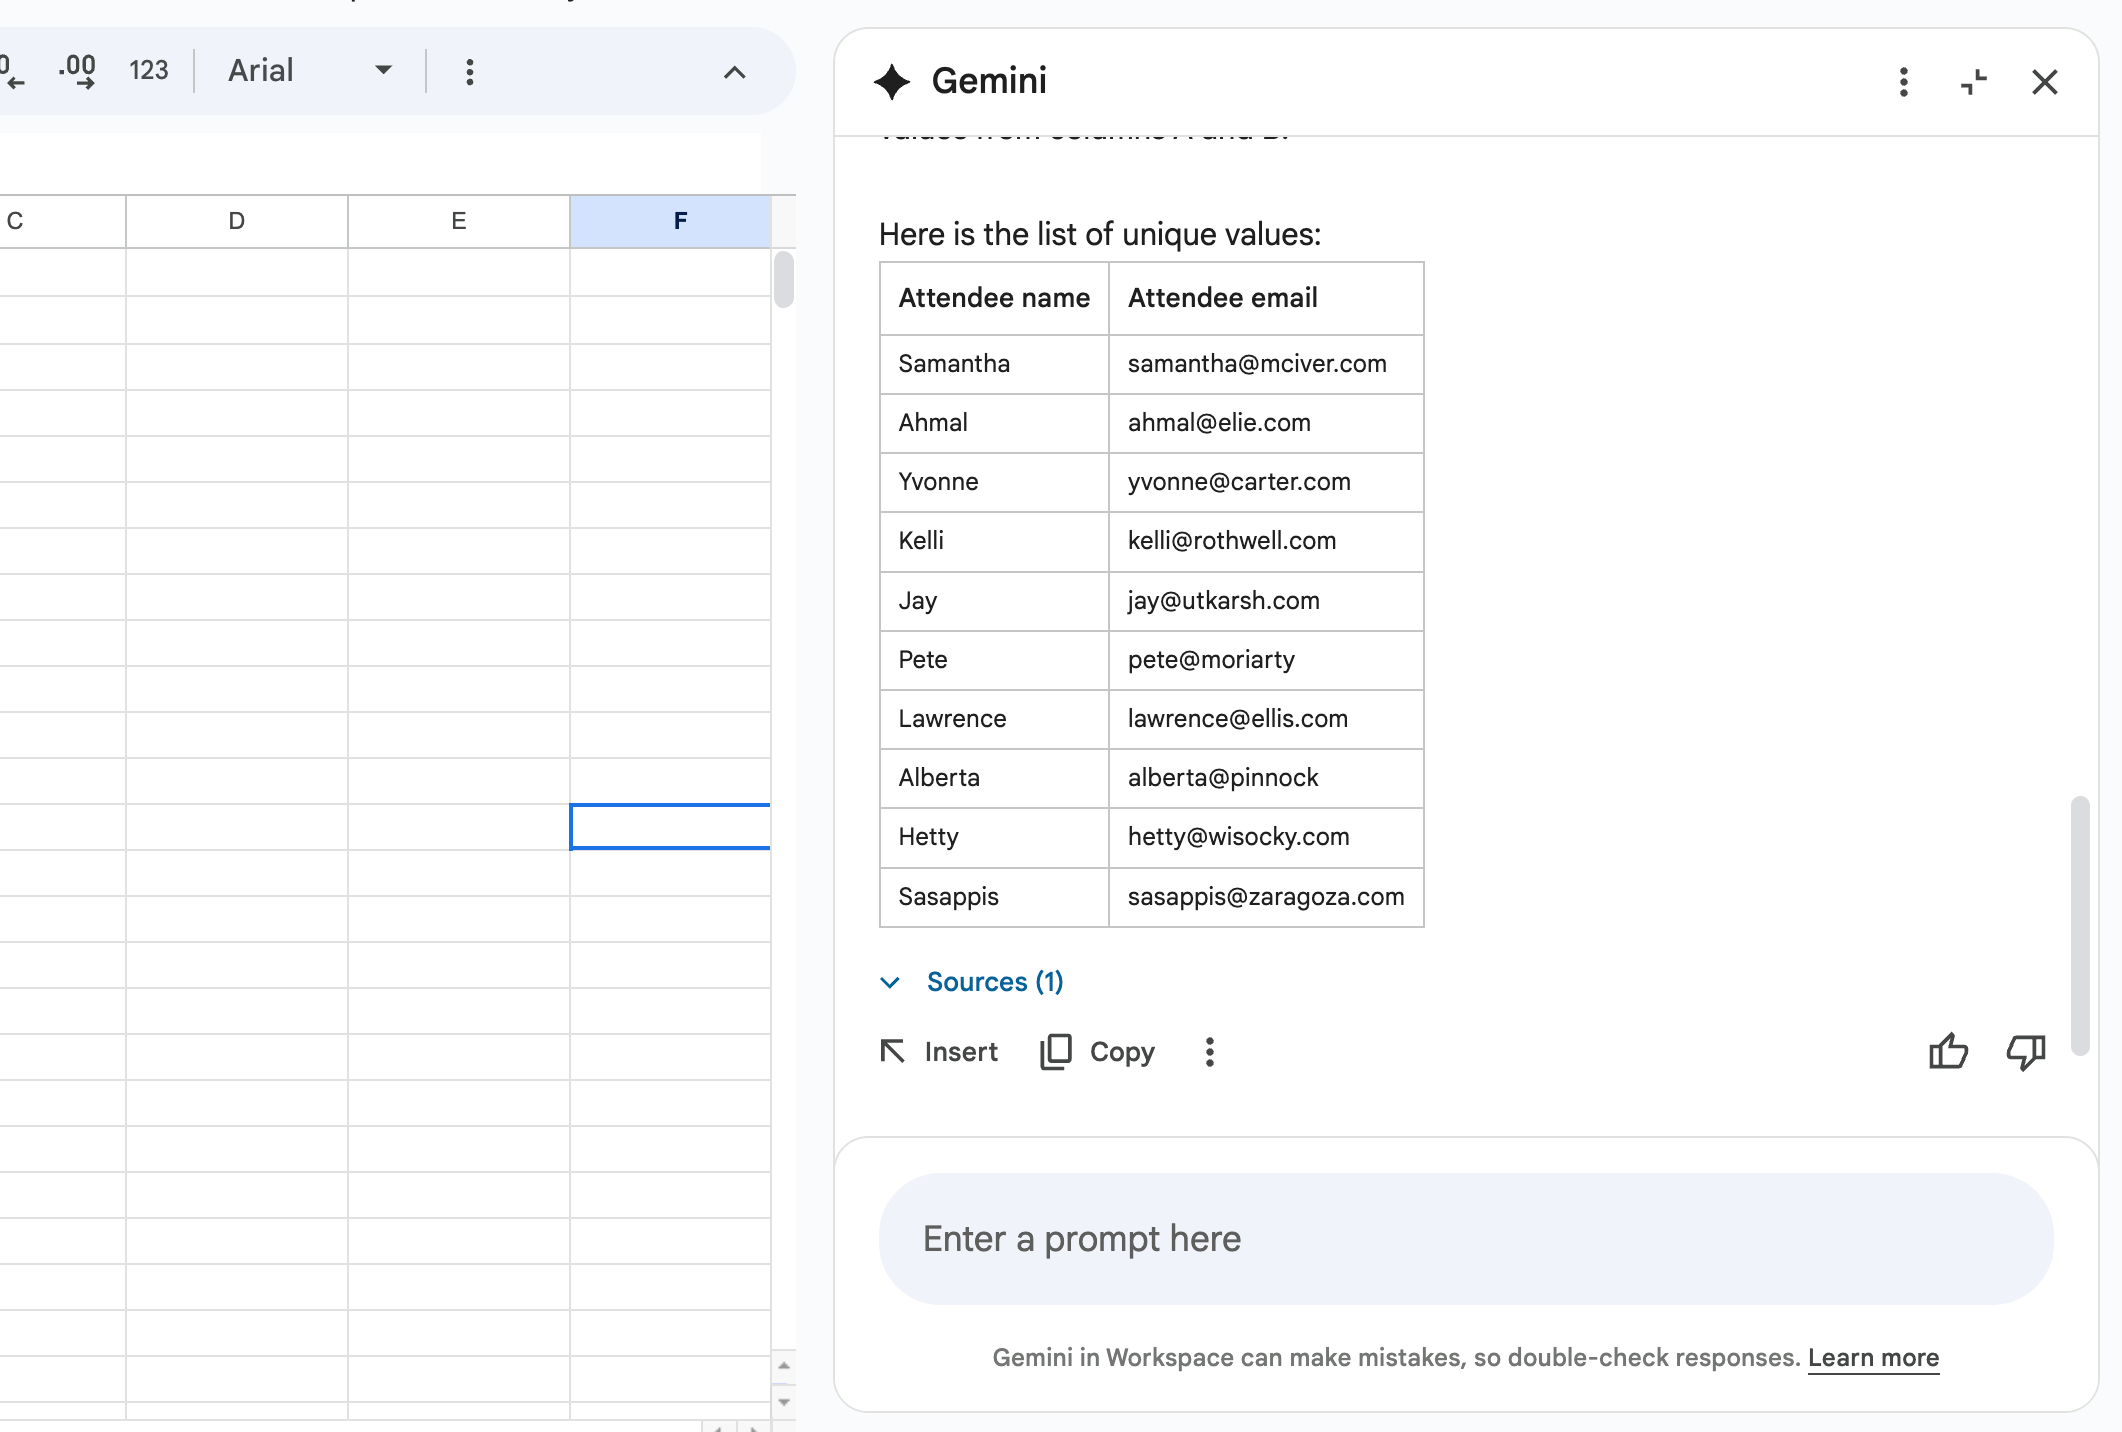Expand the Sources (1) section
2122x1432 pixels.
click(972, 982)
